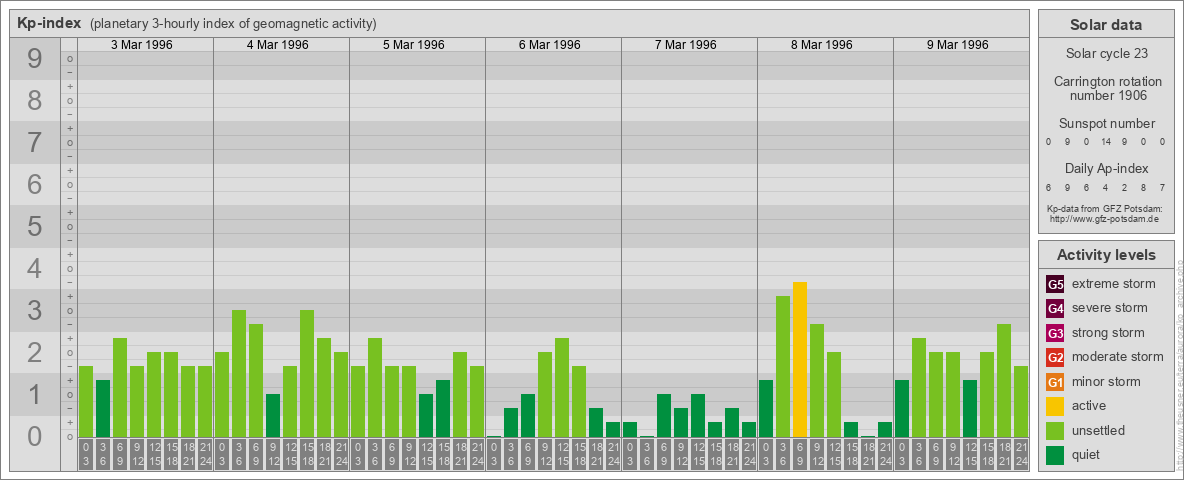
Task: Select the 5 Mar 1996 date header
Action: [x=414, y=45]
